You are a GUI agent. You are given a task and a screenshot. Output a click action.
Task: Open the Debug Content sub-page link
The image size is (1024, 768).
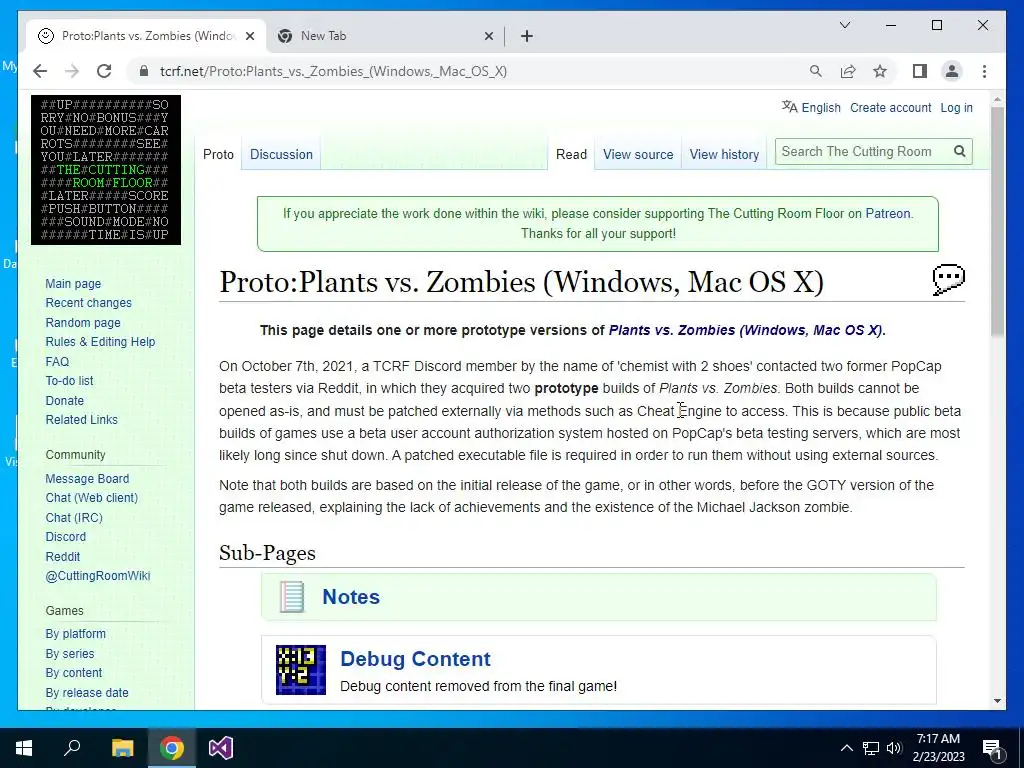(x=415, y=659)
